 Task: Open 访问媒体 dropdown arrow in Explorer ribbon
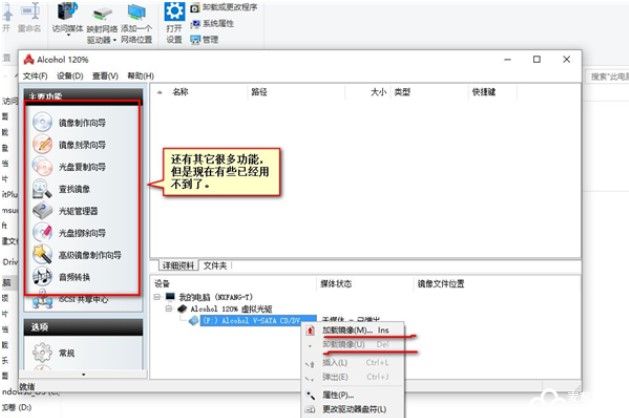click(x=68, y=35)
